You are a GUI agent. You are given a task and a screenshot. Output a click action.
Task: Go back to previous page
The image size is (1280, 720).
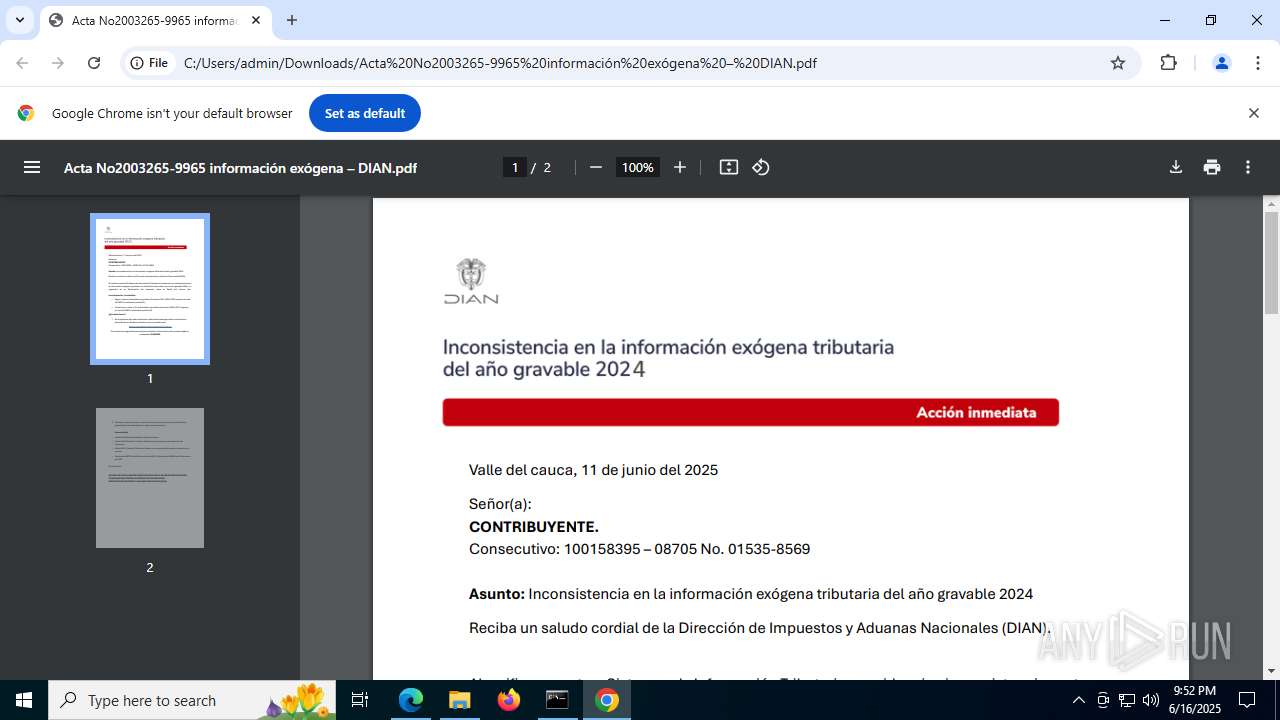22,63
